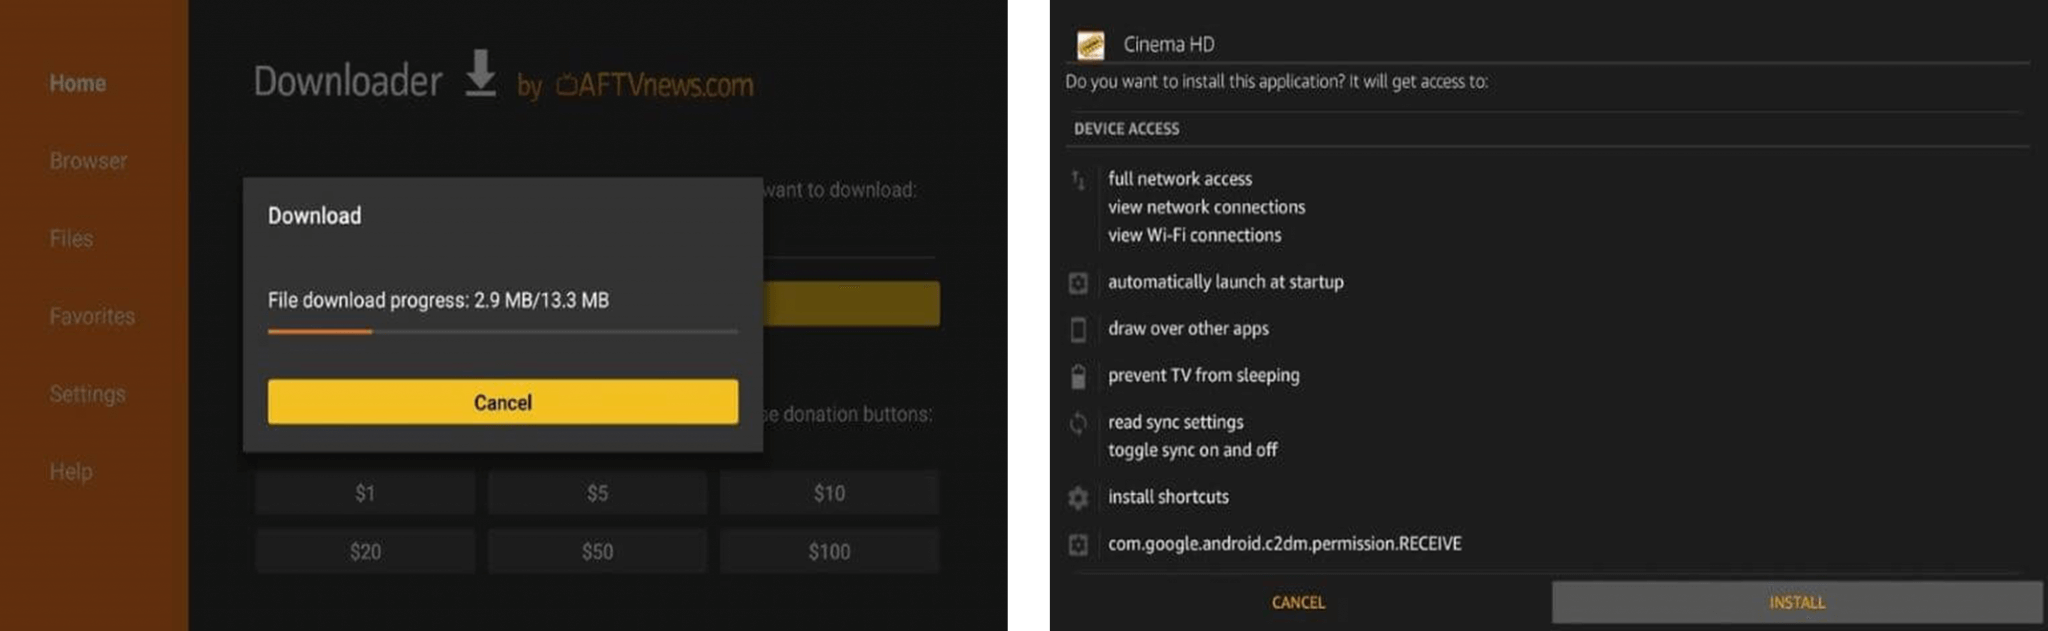Click the launch at startup icon
The width and height of the screenshot is (2048, 631).
[x=1078, y=283]
